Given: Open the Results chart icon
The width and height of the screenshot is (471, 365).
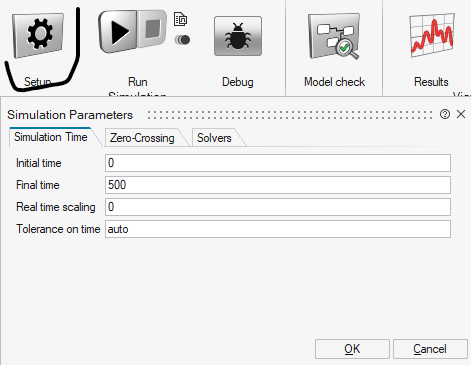Looking at the screenshot, I should pyautogui.click(x=432, y=35).
